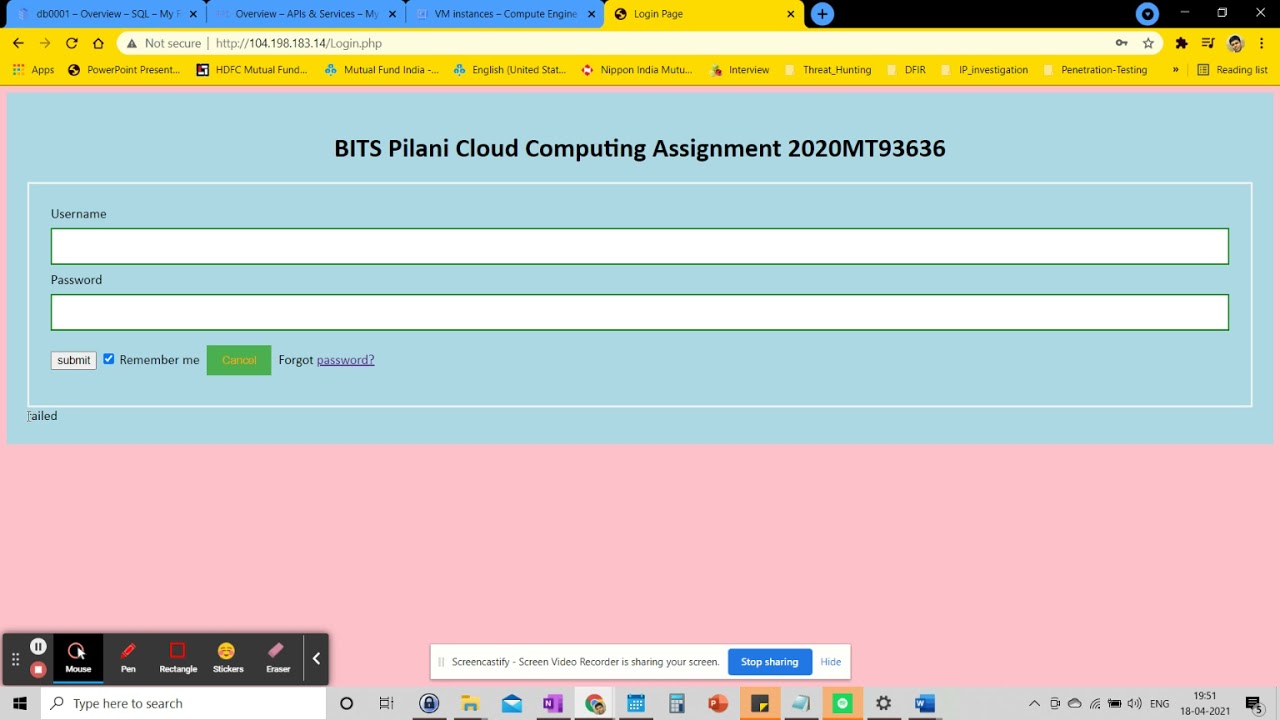Viewport: 1280px width, 720px height.
Task: Open the Threat_Hunting bookmark folder
Action: pyautogui.click(x=827, y=70)
